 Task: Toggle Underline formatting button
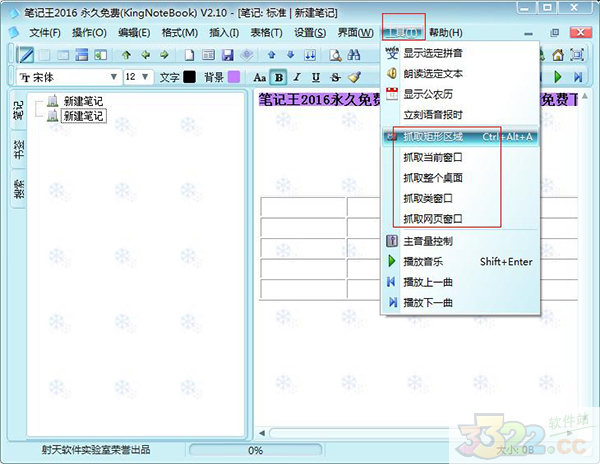[316, 77]
